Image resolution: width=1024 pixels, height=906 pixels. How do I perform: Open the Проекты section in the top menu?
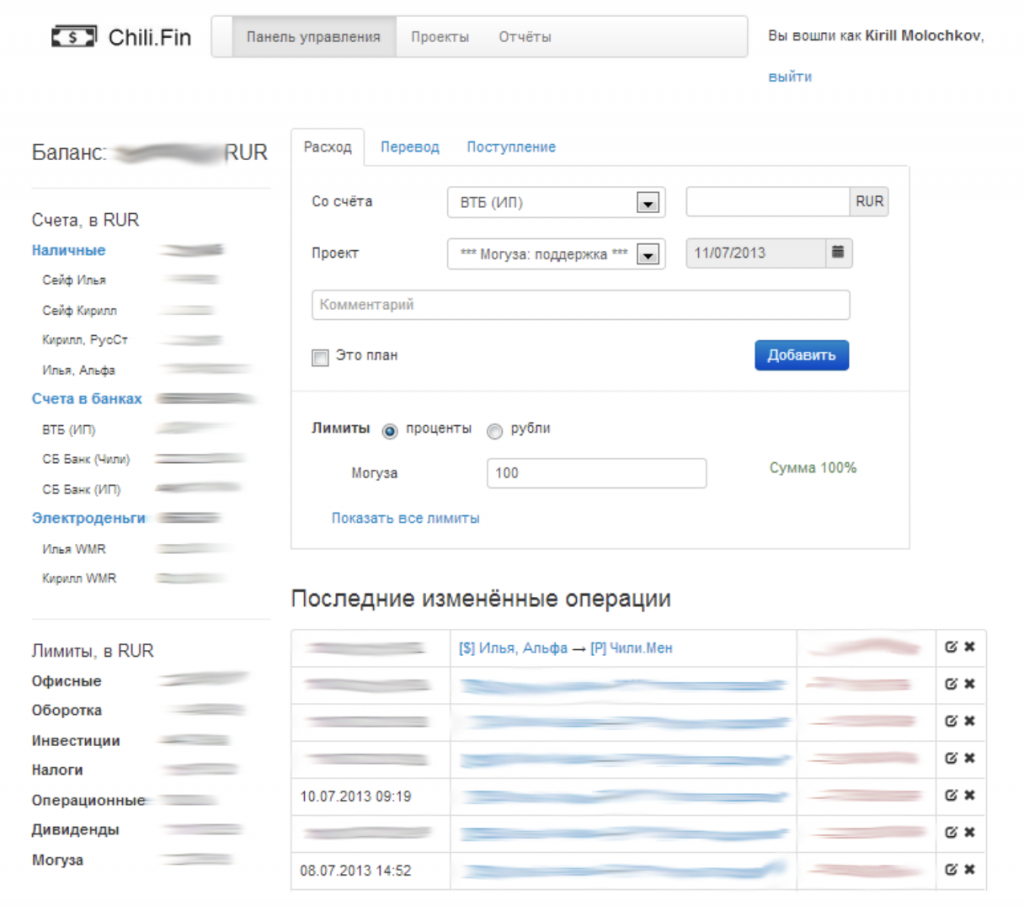438,35
